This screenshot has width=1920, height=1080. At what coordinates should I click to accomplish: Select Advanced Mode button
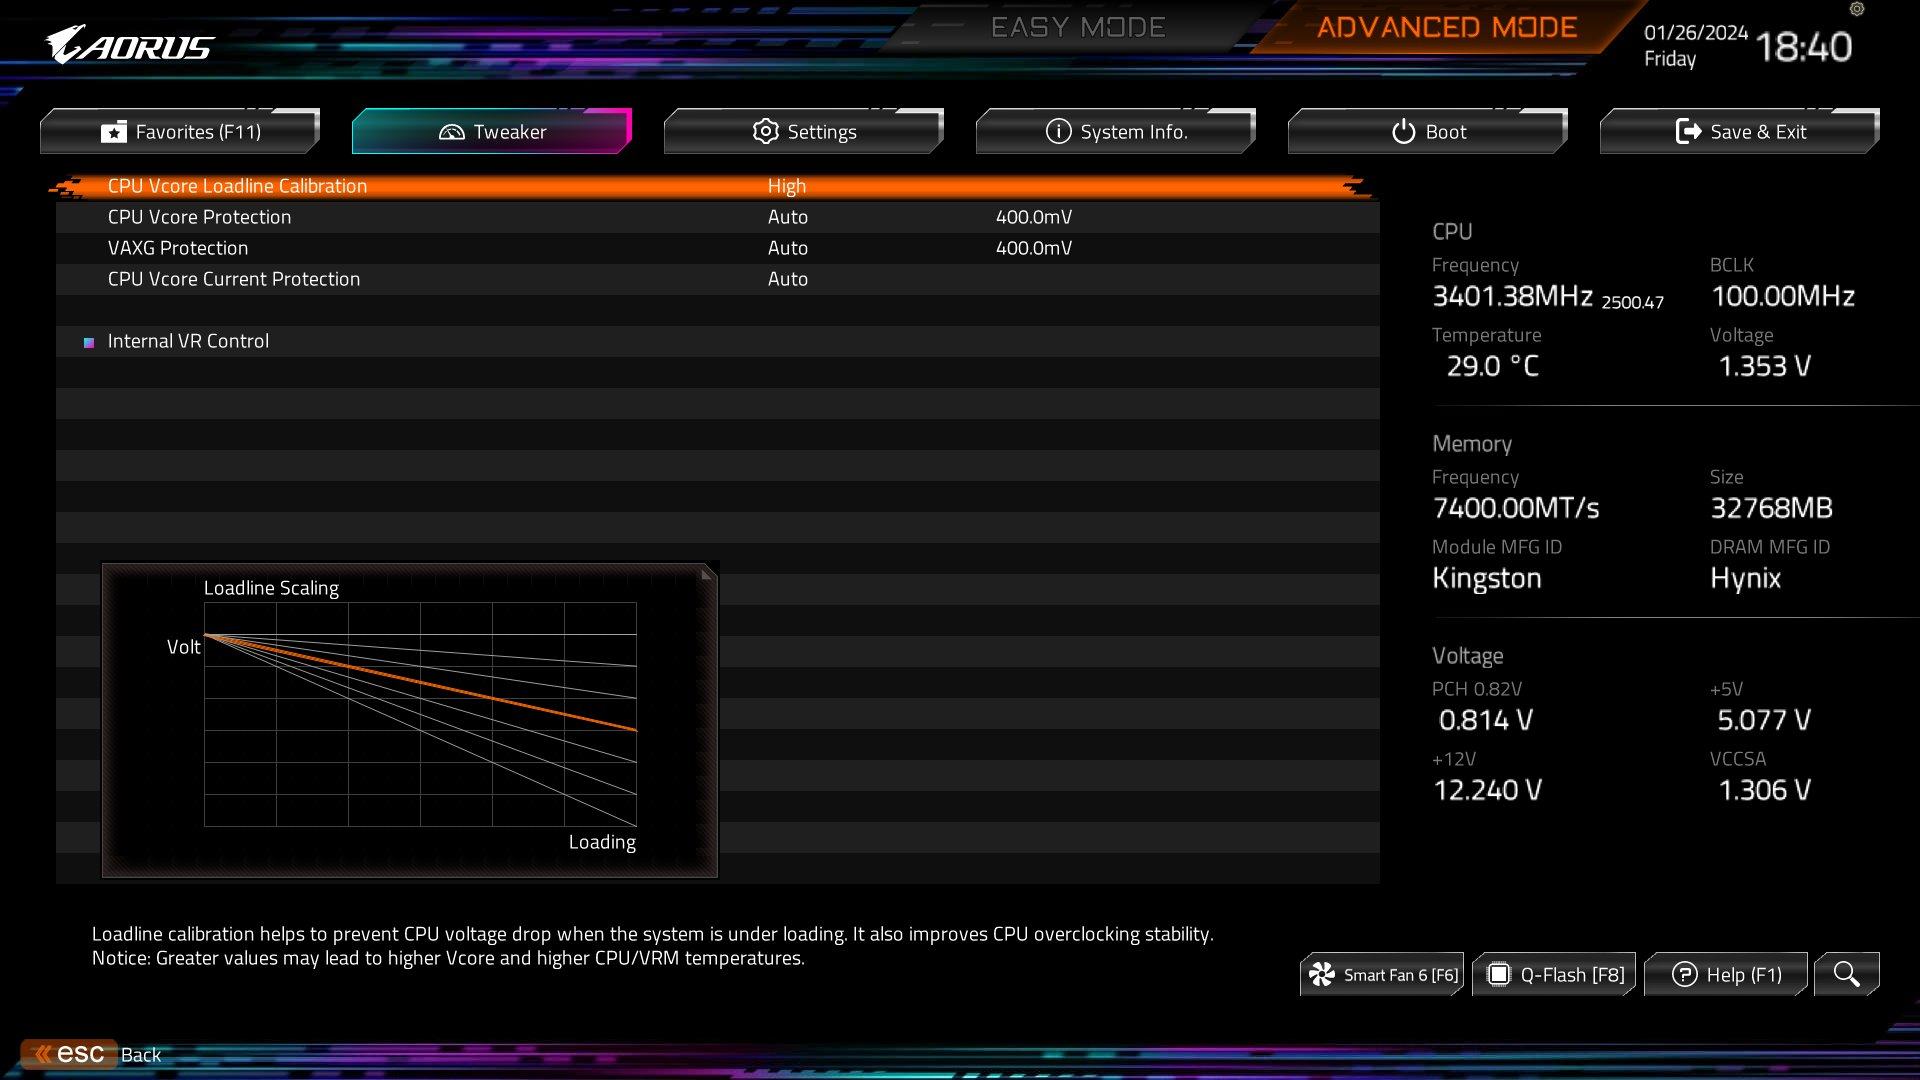[1446, 27]
